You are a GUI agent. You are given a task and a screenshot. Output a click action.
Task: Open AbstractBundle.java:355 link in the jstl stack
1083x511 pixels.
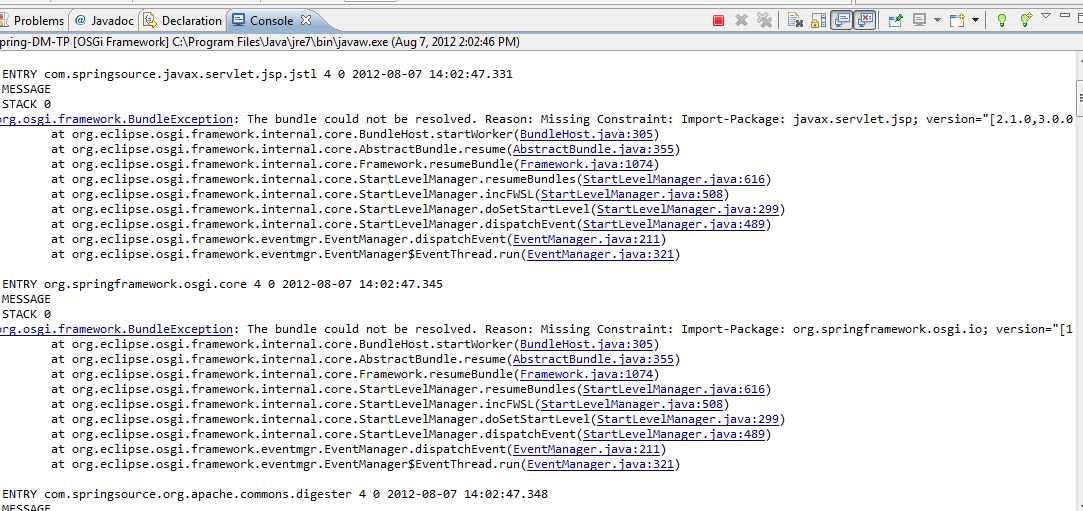(593, 149)
